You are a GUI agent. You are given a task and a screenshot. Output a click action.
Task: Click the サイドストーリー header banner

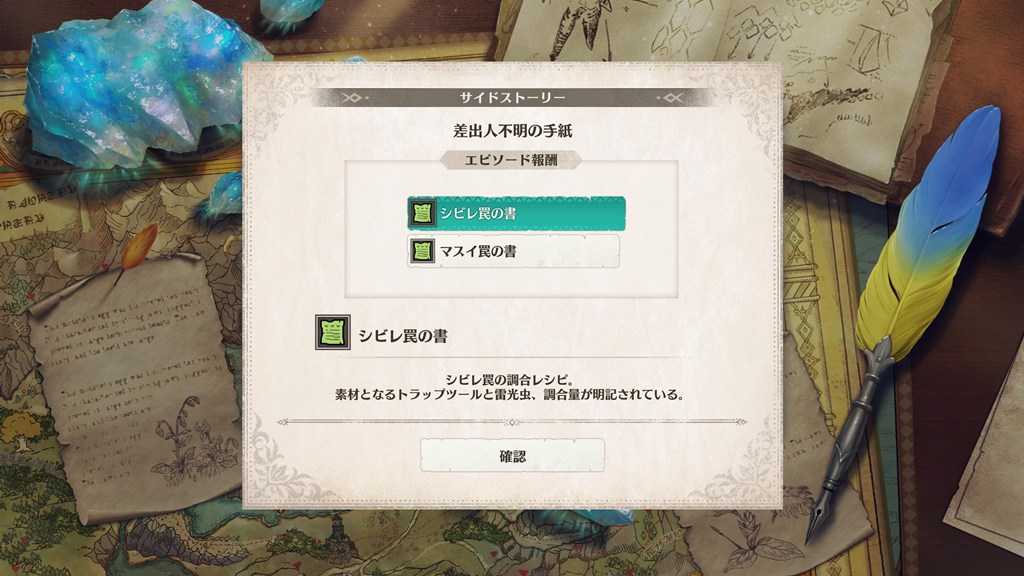point(513,98)
